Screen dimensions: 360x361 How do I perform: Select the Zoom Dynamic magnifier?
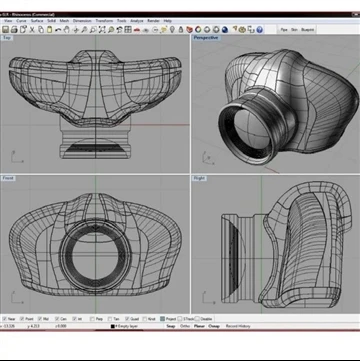[x=84, y=29]
